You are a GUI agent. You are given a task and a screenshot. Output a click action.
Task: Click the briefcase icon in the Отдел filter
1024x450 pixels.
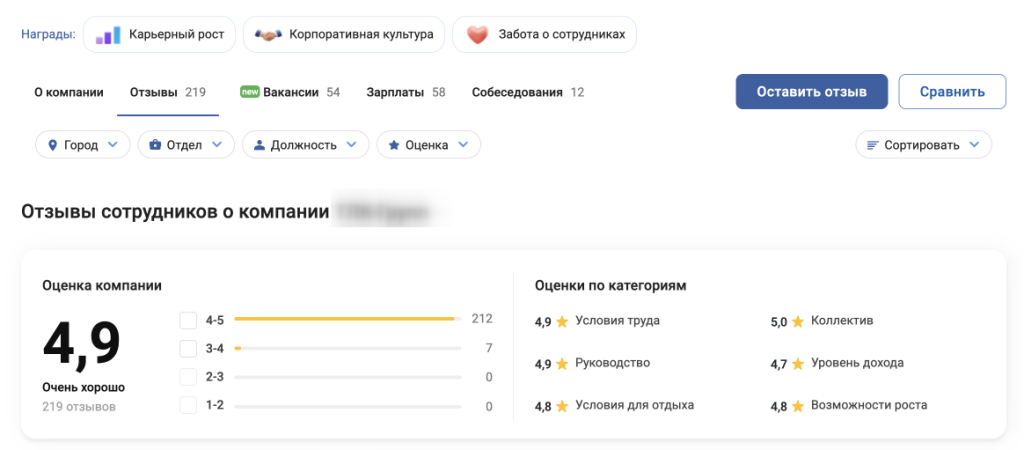click(155, 145)
